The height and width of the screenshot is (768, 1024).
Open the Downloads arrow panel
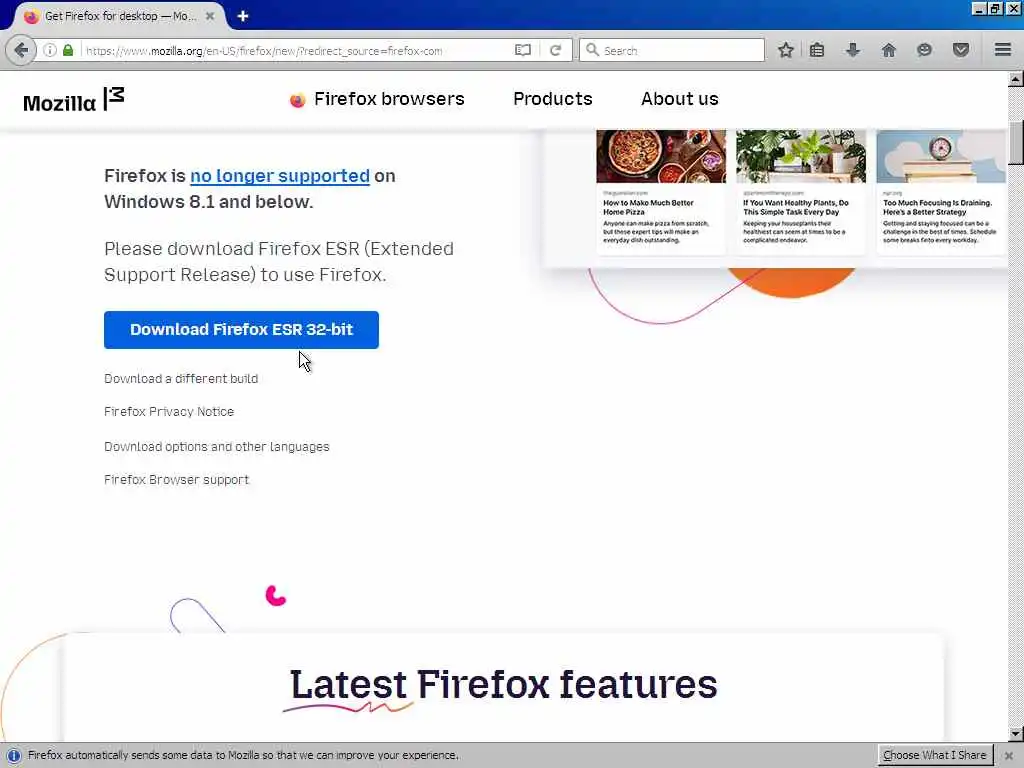click(852, 50)
